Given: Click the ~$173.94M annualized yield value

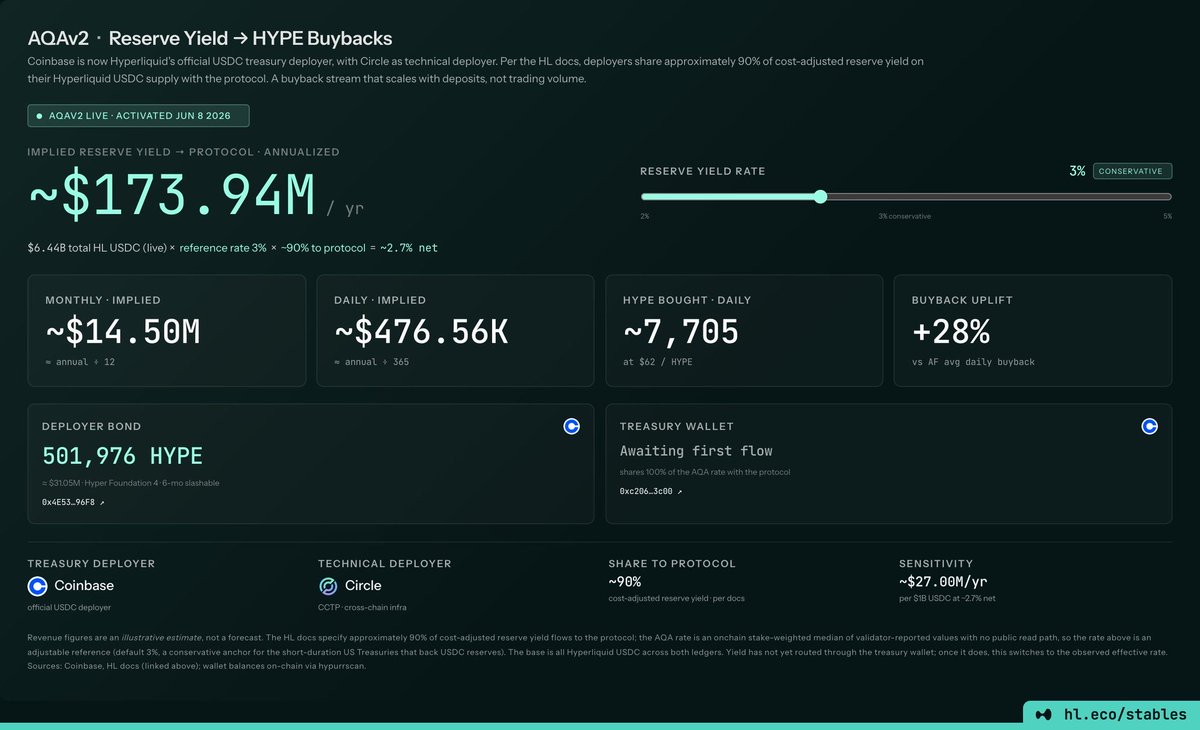Looking at the screenshot, I should coord(172,197).
